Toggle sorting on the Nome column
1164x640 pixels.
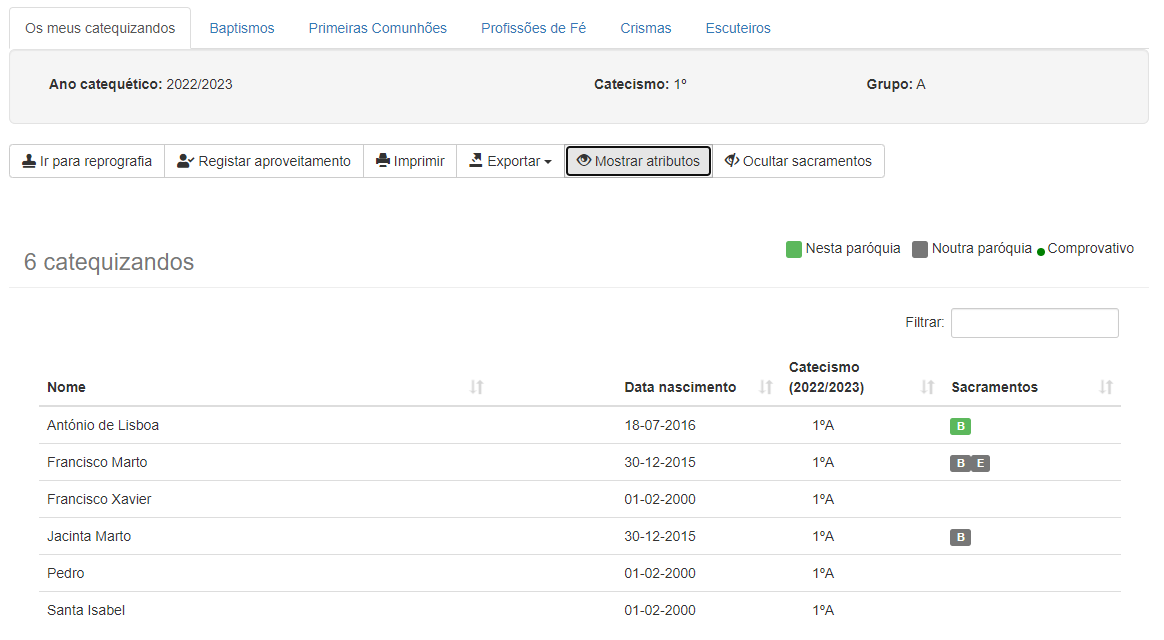coord(478,385)
